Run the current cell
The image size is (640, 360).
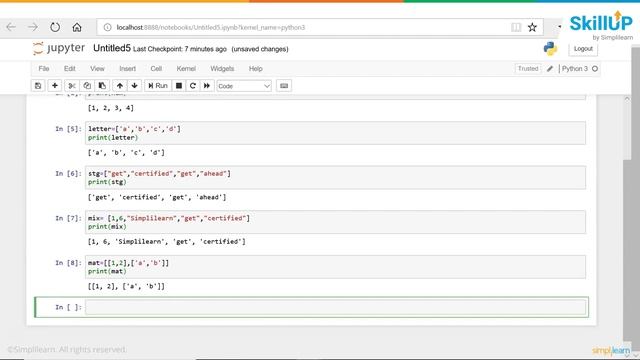[x=158, y=86]
